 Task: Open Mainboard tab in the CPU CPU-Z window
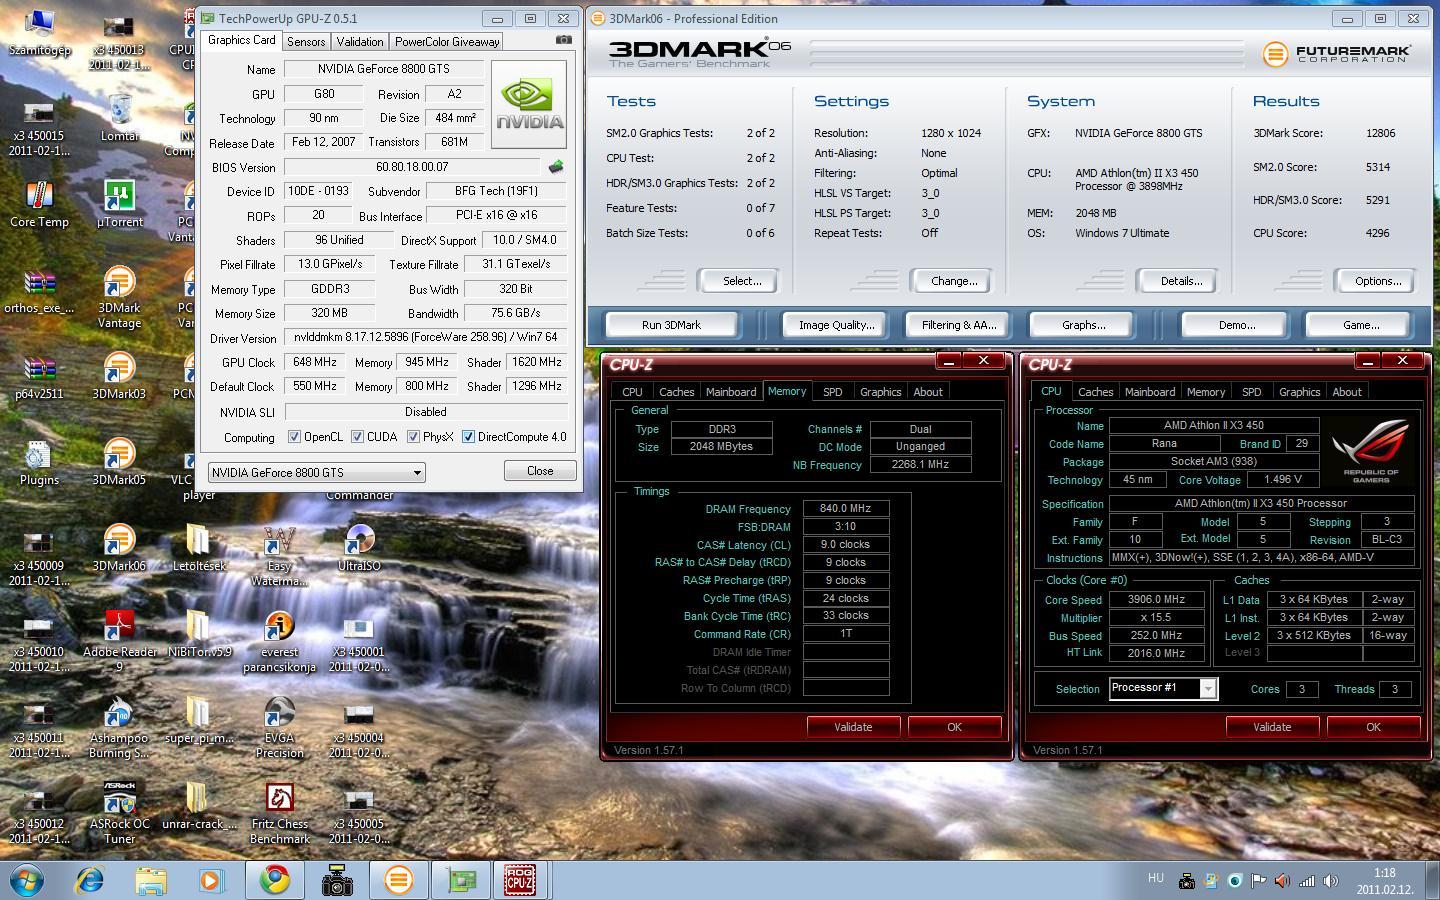coord(1150,392)
